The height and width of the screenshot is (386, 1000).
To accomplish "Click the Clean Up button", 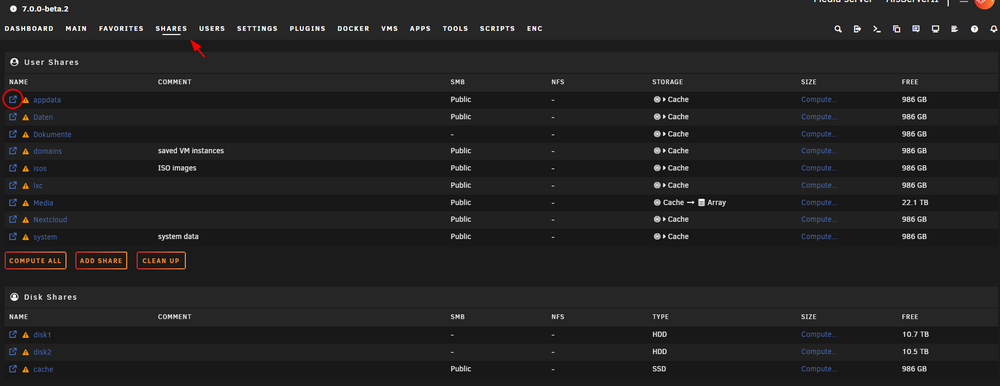I will click(161, 261).
